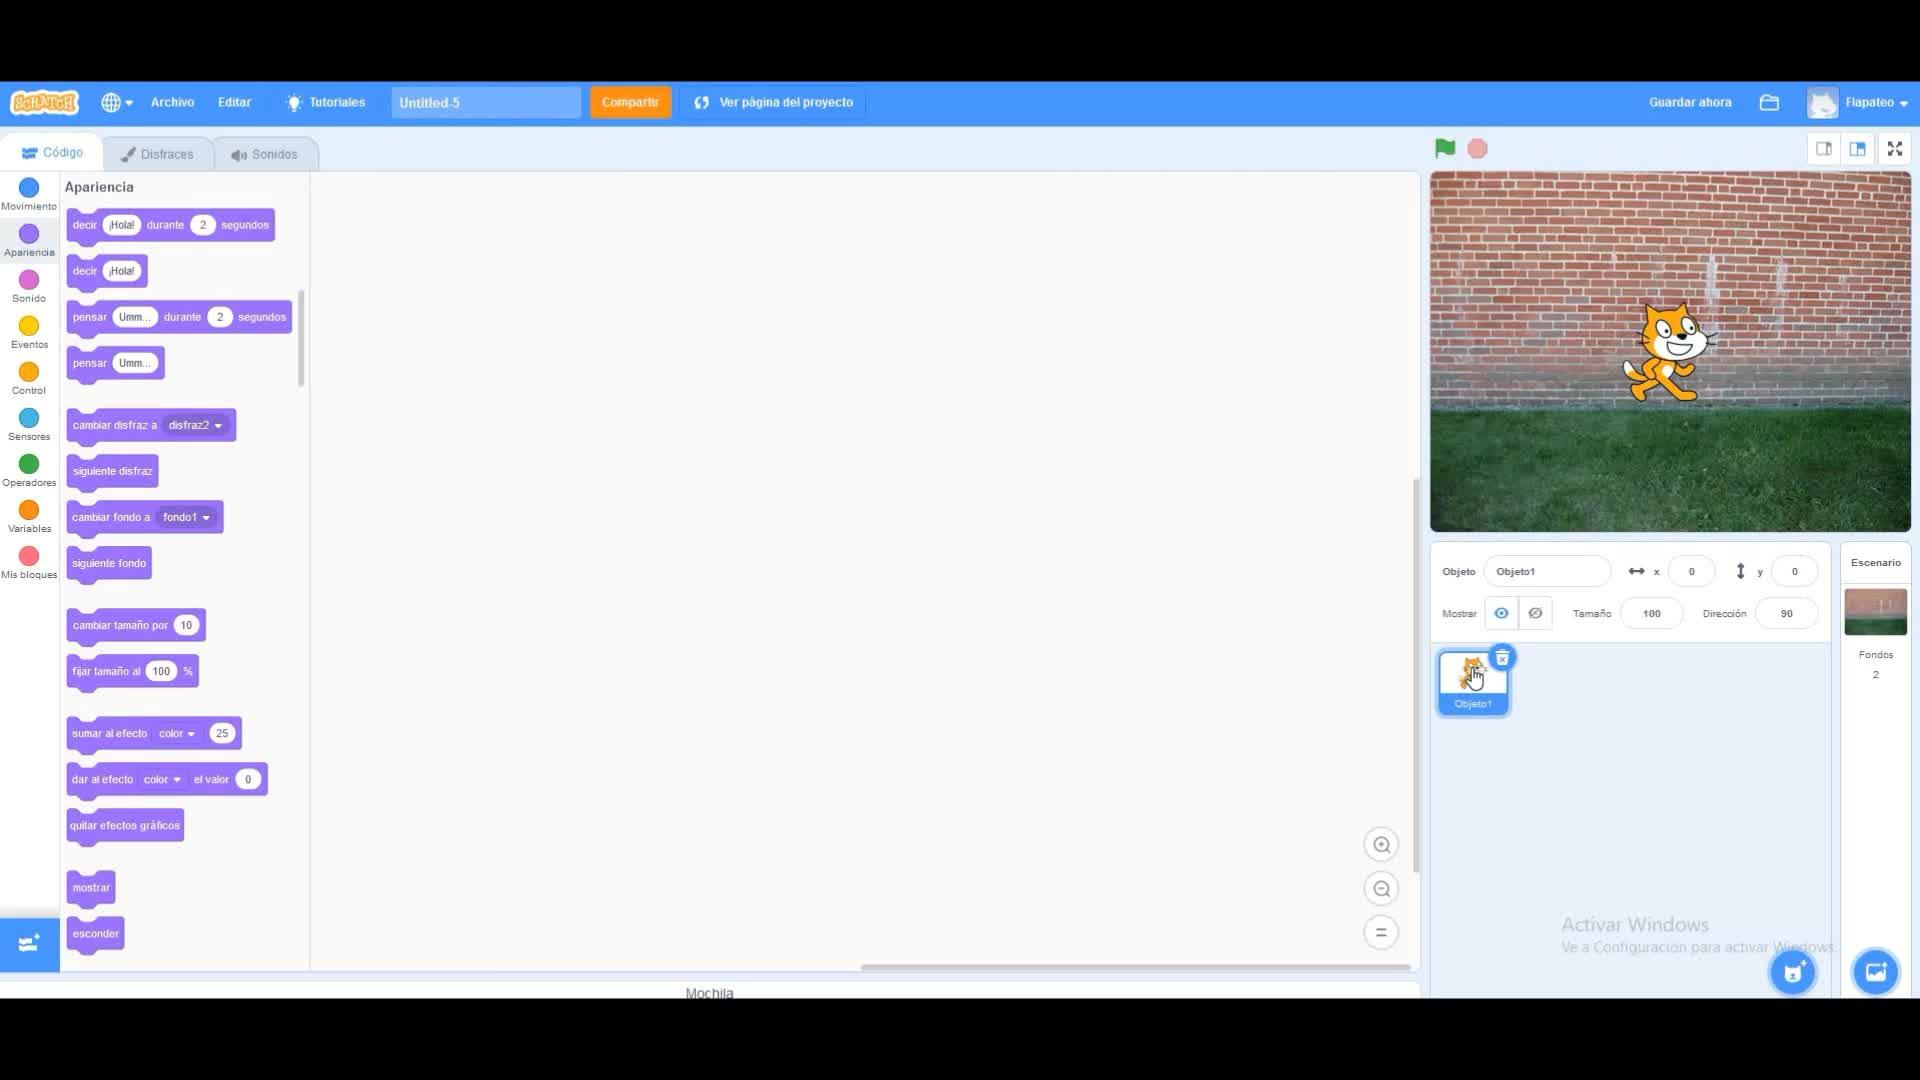Choose a new sprite with cat button
Image resolution: width=1920 pixels, height=1080 pixels.
(x=1793, y=972)
